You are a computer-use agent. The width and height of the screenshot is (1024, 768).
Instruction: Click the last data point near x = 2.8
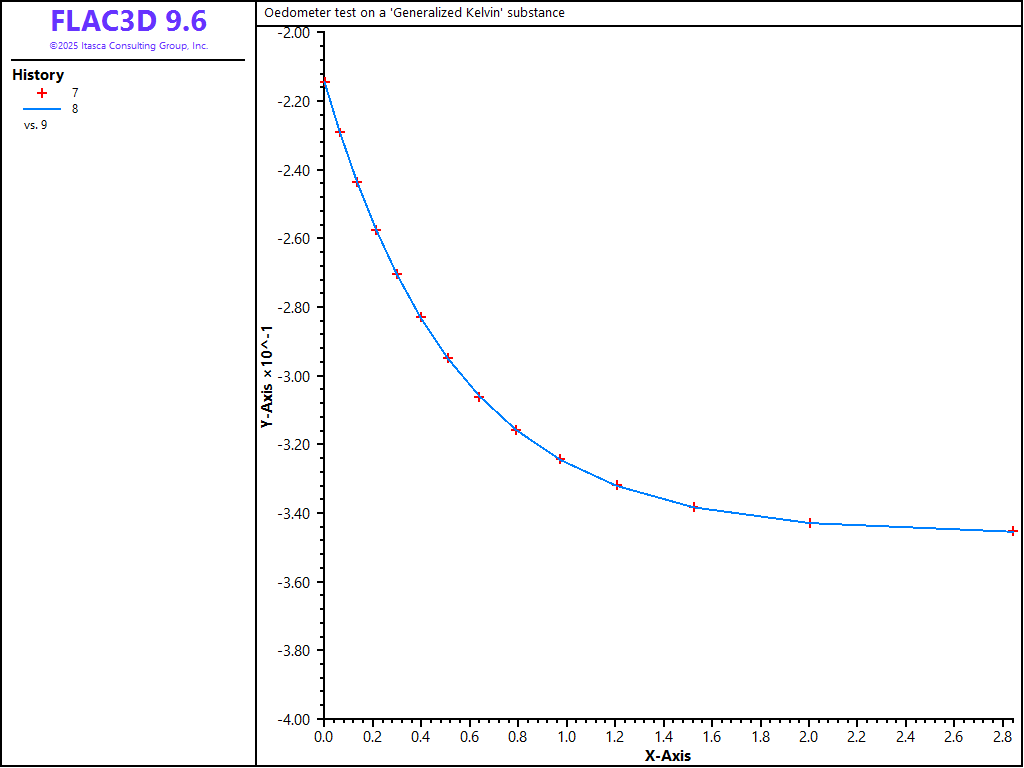(1013, 531)
